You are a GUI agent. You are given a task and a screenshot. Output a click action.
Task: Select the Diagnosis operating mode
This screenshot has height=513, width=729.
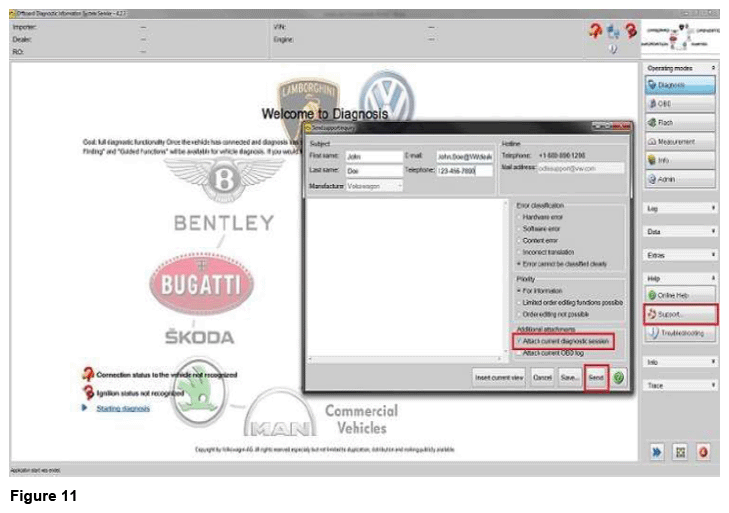pyautogui.click(x=680, y=85)
